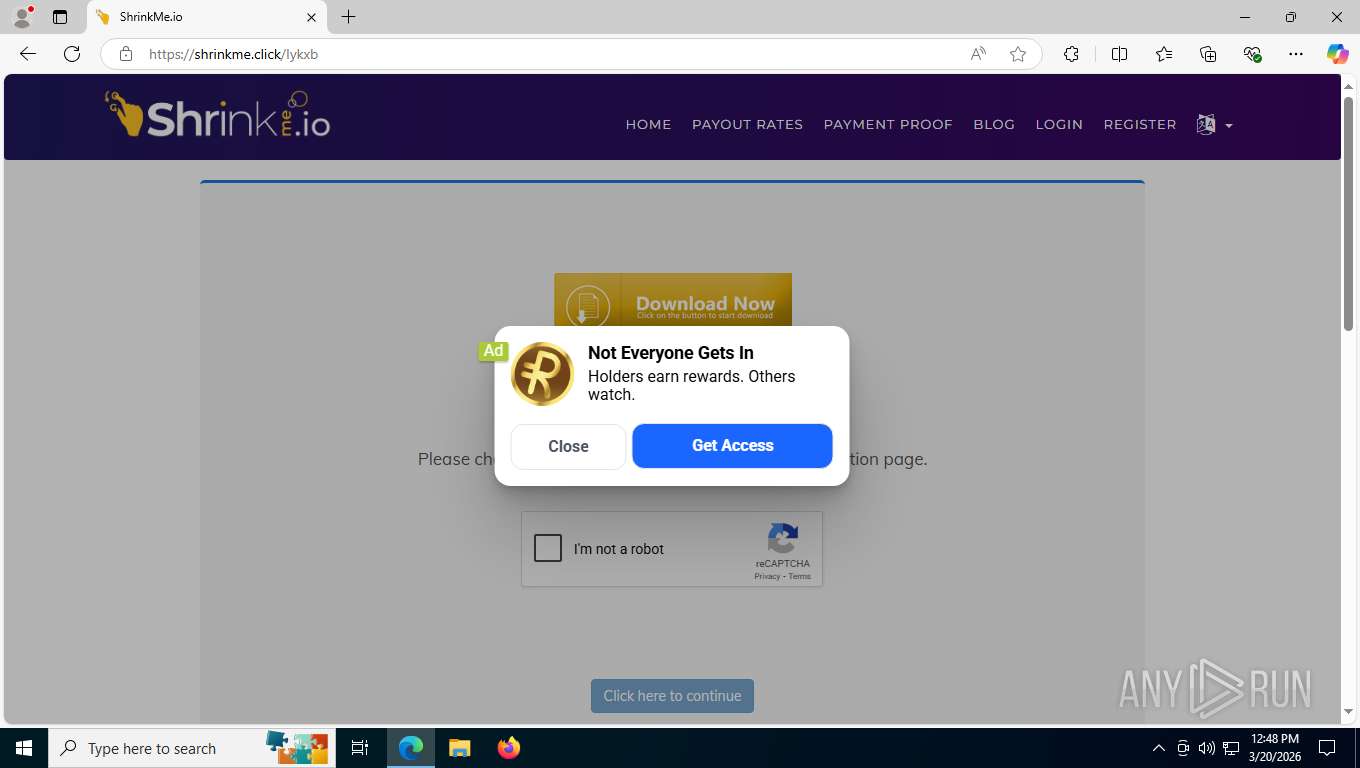This screenshot has width=1360, height=768.
Task: Click the page vertical scrollbar thumb
Action: click(1348, 213)
